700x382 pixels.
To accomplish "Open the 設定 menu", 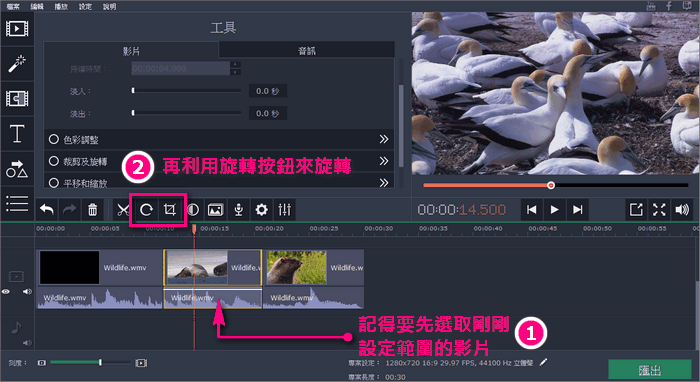I will tap(85, 6).
